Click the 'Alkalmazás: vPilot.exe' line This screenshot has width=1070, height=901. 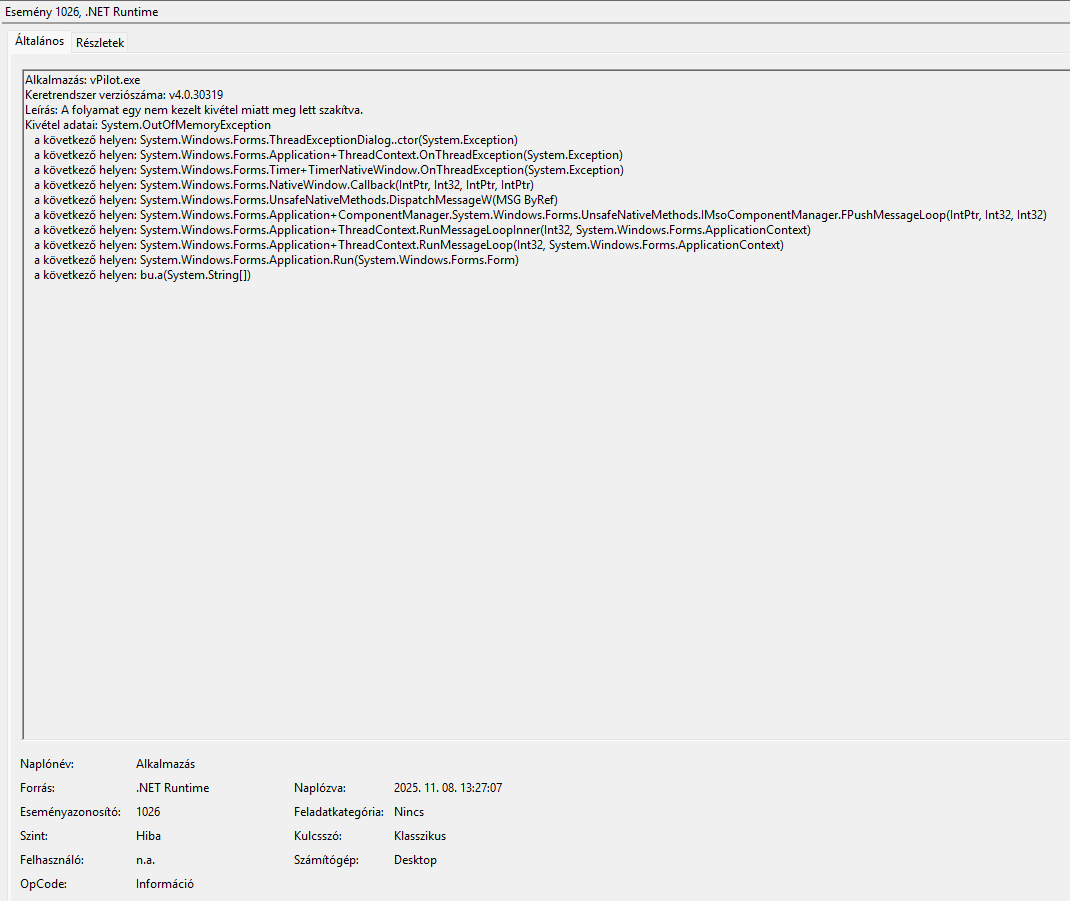click(82, 80)
